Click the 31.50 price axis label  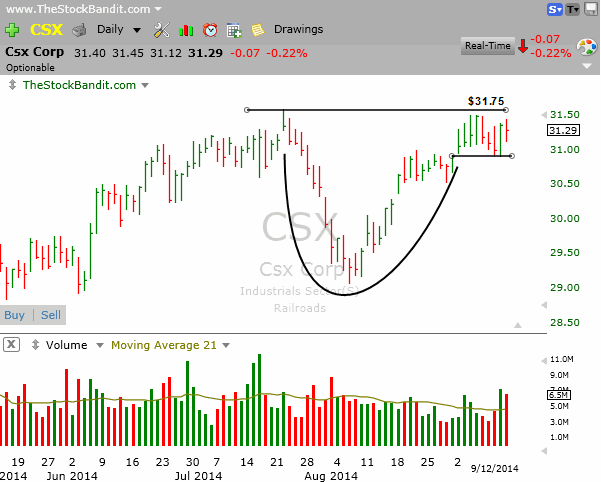(565, 115)
